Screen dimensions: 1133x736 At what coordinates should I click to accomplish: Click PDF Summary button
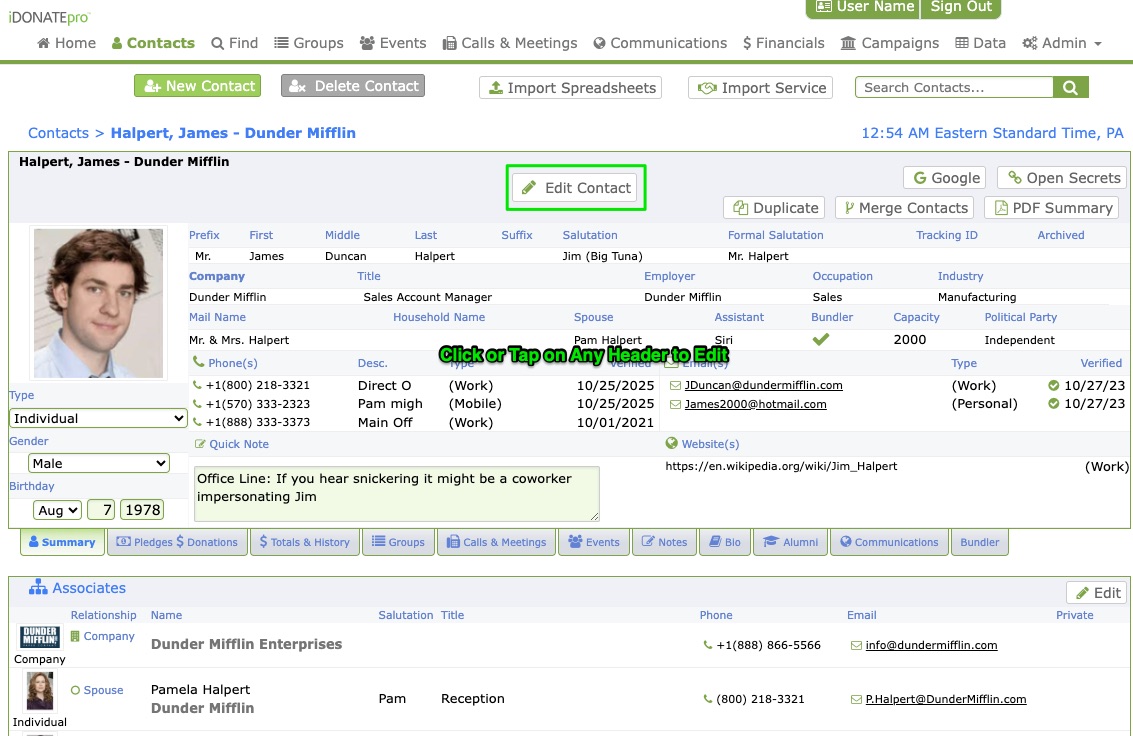click(1051, 208)
